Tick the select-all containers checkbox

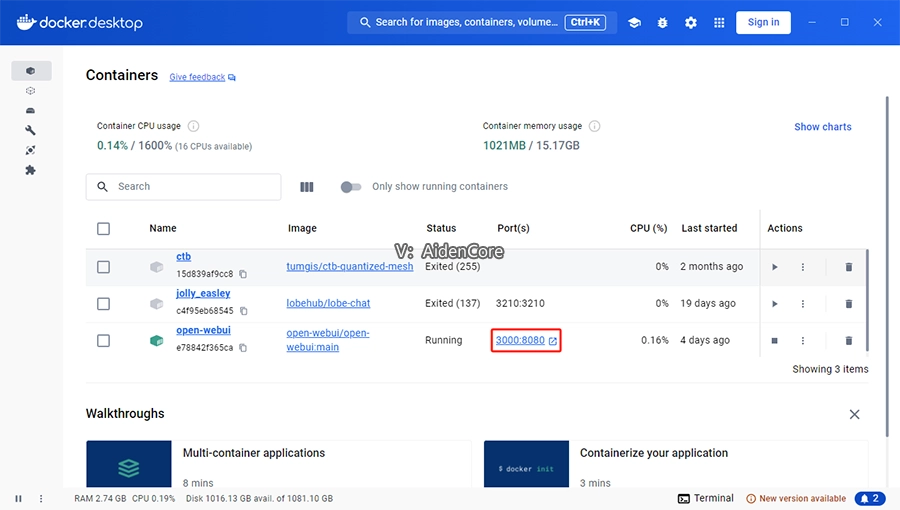pyautogui.click(x=103, y=229)
